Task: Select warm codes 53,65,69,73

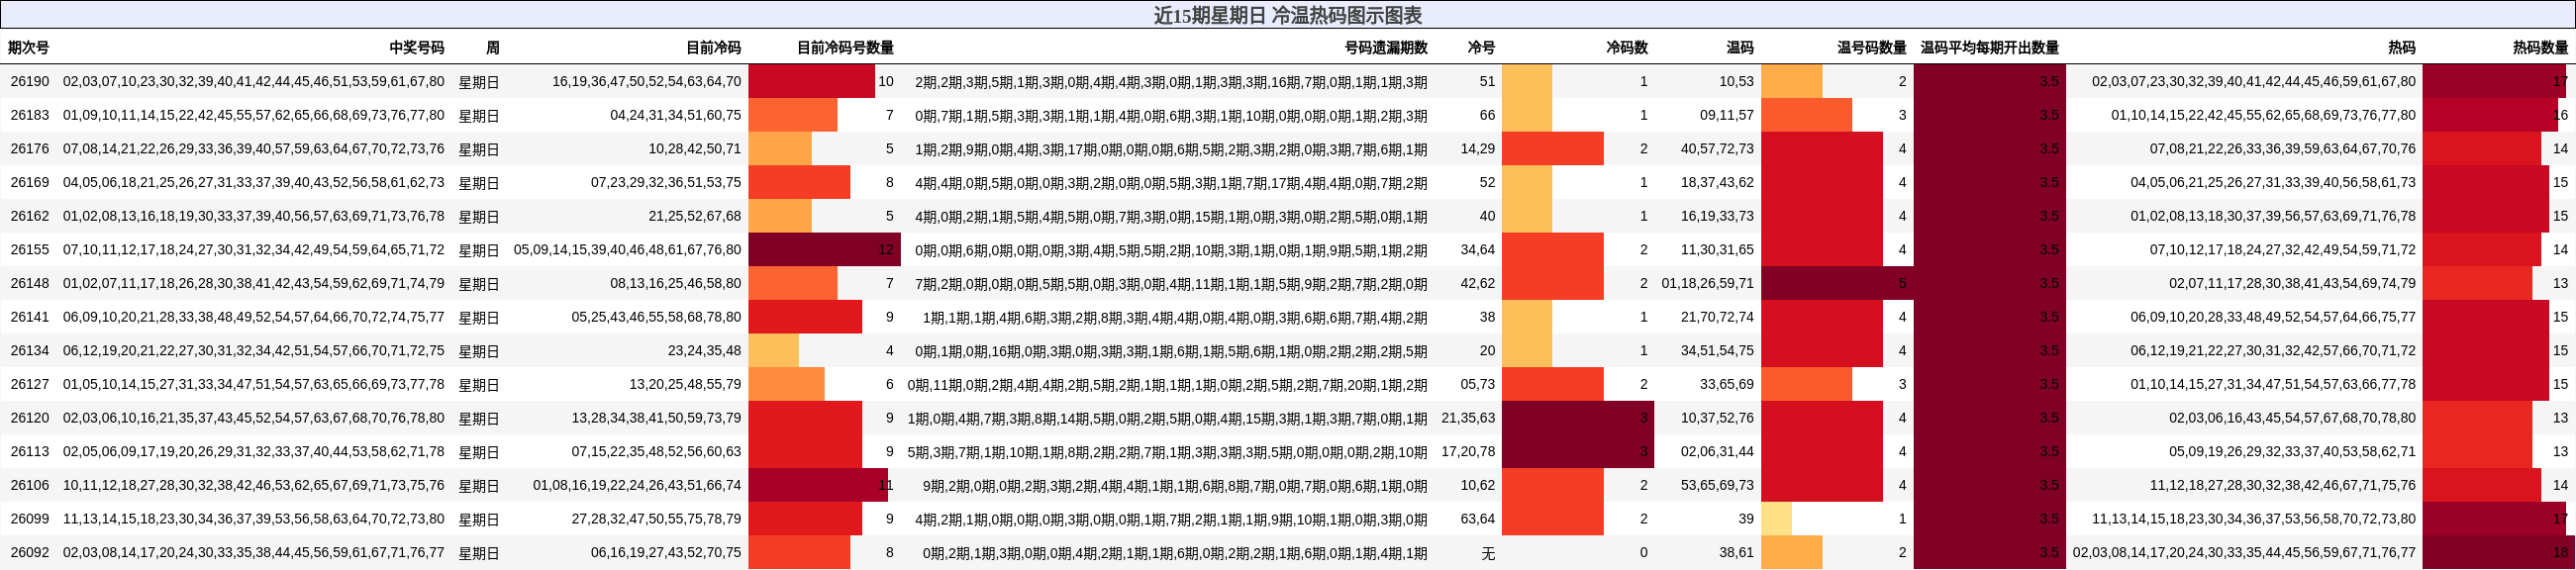Action: click(x=1717, y=485)
